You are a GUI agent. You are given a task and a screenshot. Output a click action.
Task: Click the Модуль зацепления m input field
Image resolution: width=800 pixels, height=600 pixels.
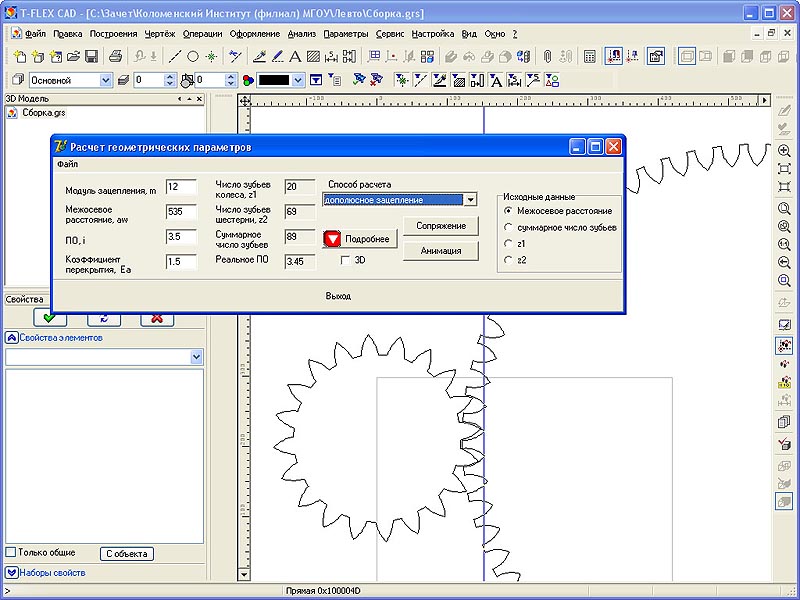coord(181,187)
